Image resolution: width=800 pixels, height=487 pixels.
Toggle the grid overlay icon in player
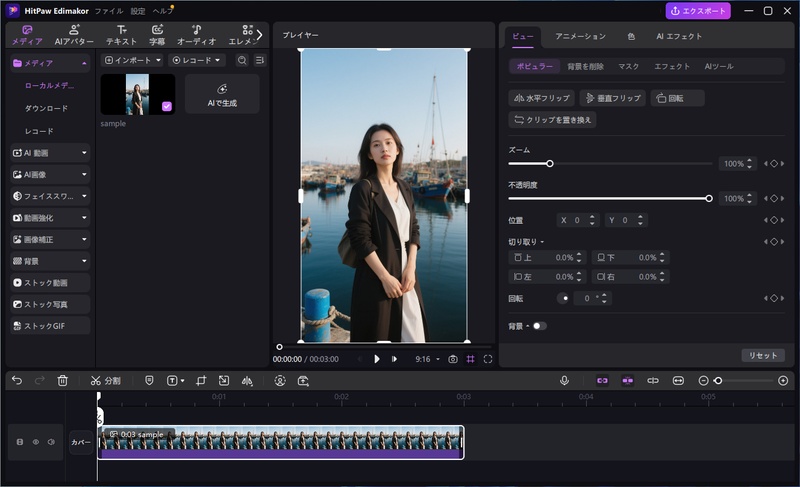(x=470, y=359)
